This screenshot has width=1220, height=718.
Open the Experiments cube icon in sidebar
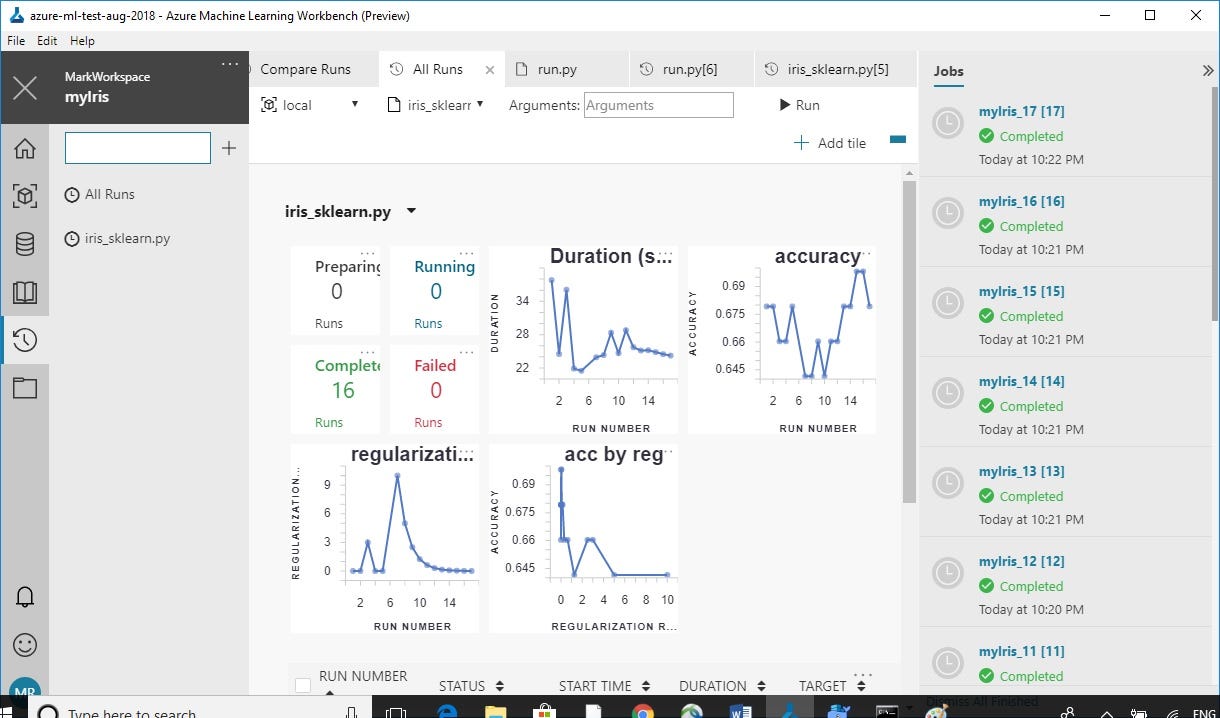coord(25,196)
